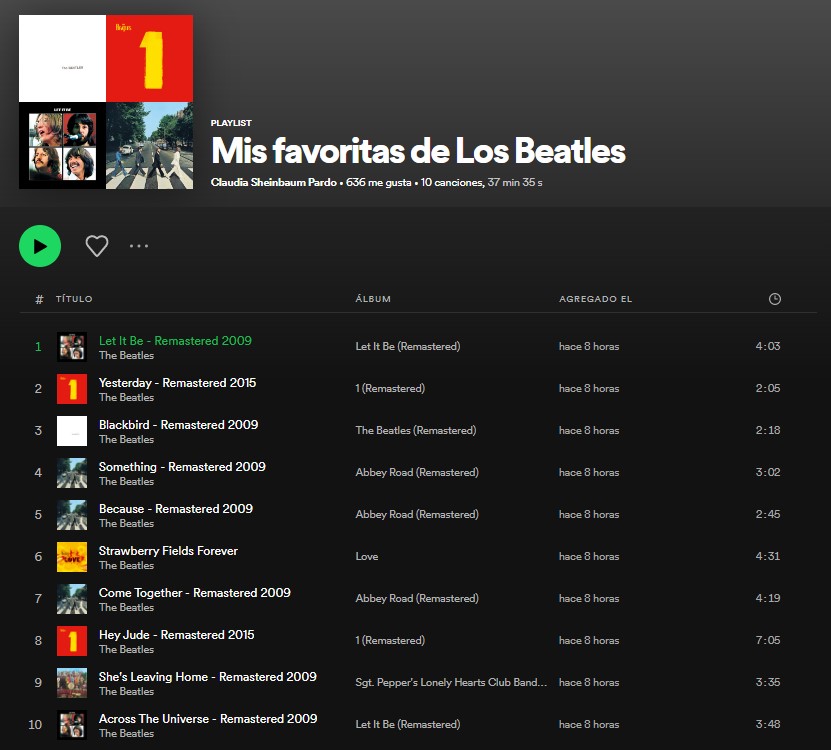Sort tracks by the TÍTULO column header

pyautogui.click(x=74, y=299)
